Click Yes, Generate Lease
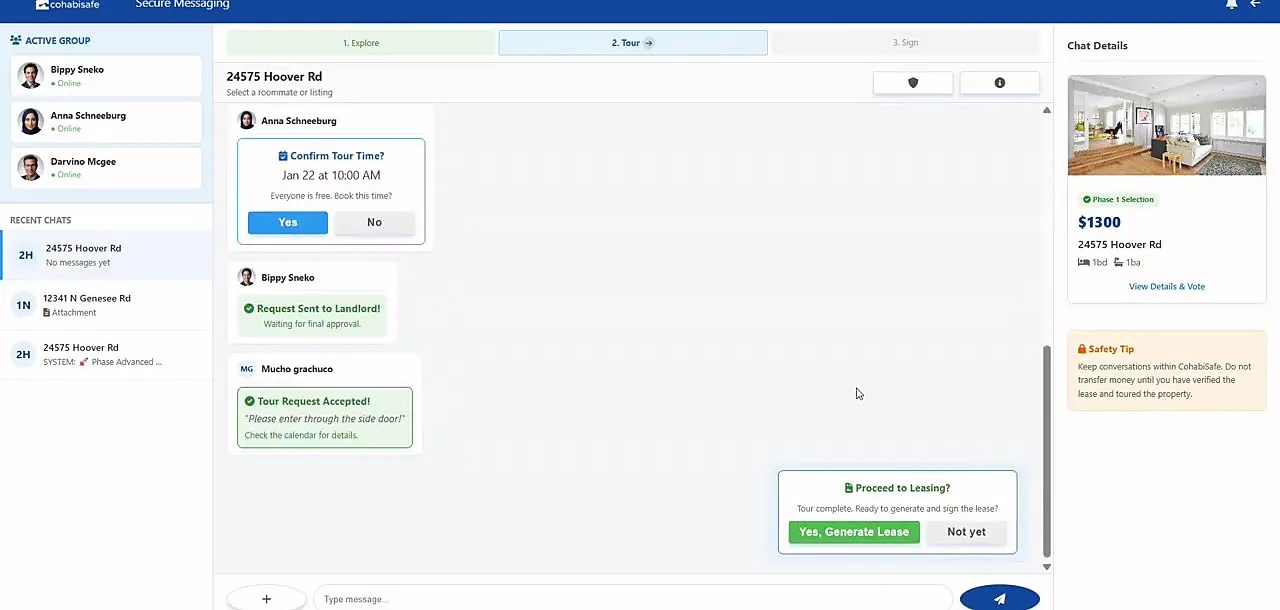 (x=854, y=532)
